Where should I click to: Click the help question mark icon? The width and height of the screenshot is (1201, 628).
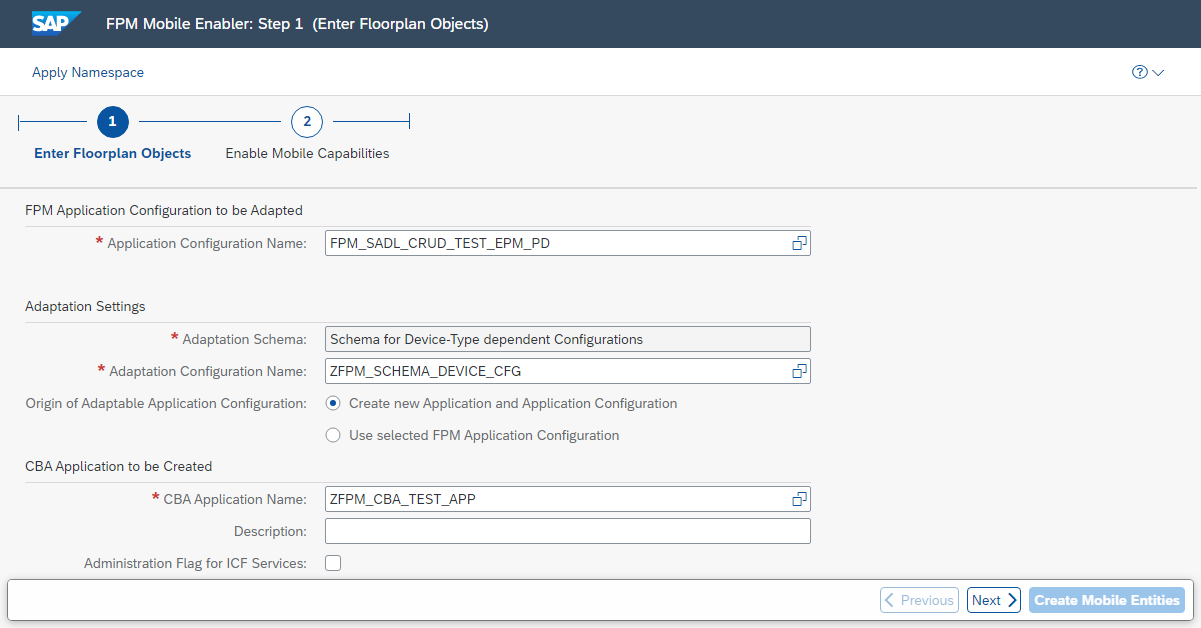1139,72
